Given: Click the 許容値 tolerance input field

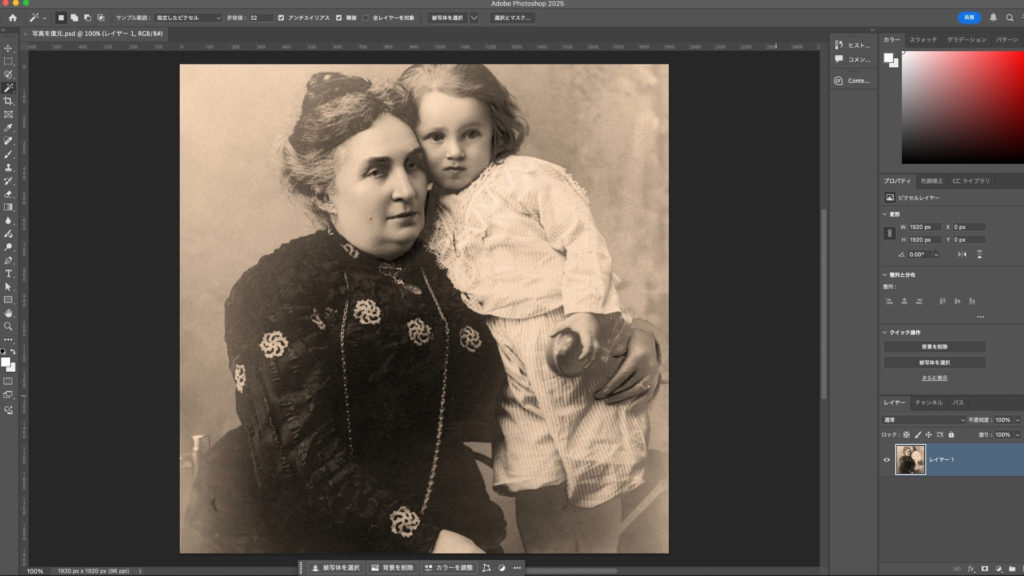Looking at the screenshot, I should pyautogui.click(x=261, y=18).
